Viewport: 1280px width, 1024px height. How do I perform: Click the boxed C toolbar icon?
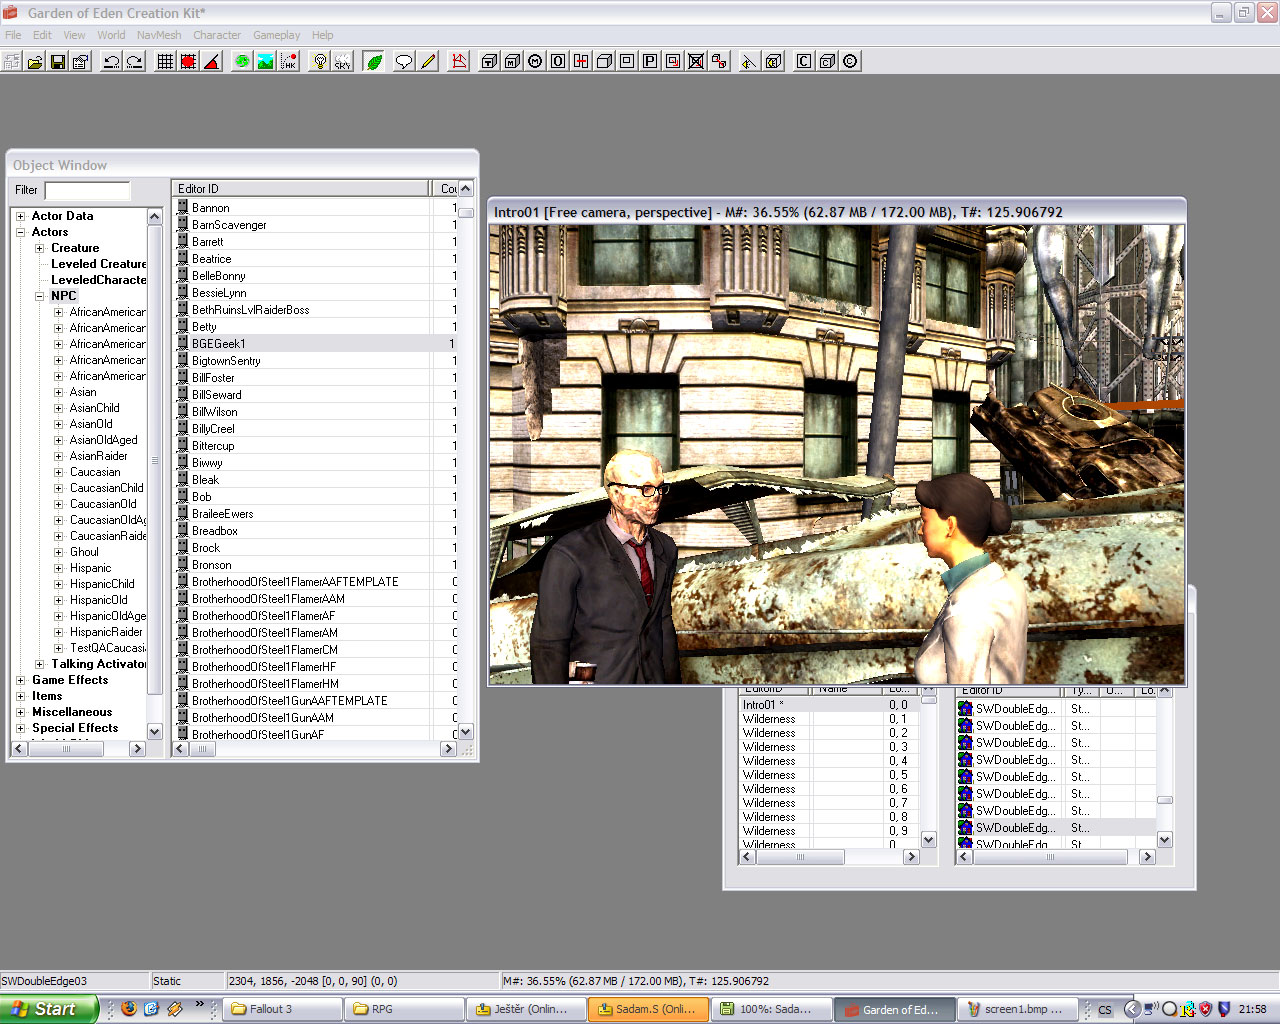804,61
